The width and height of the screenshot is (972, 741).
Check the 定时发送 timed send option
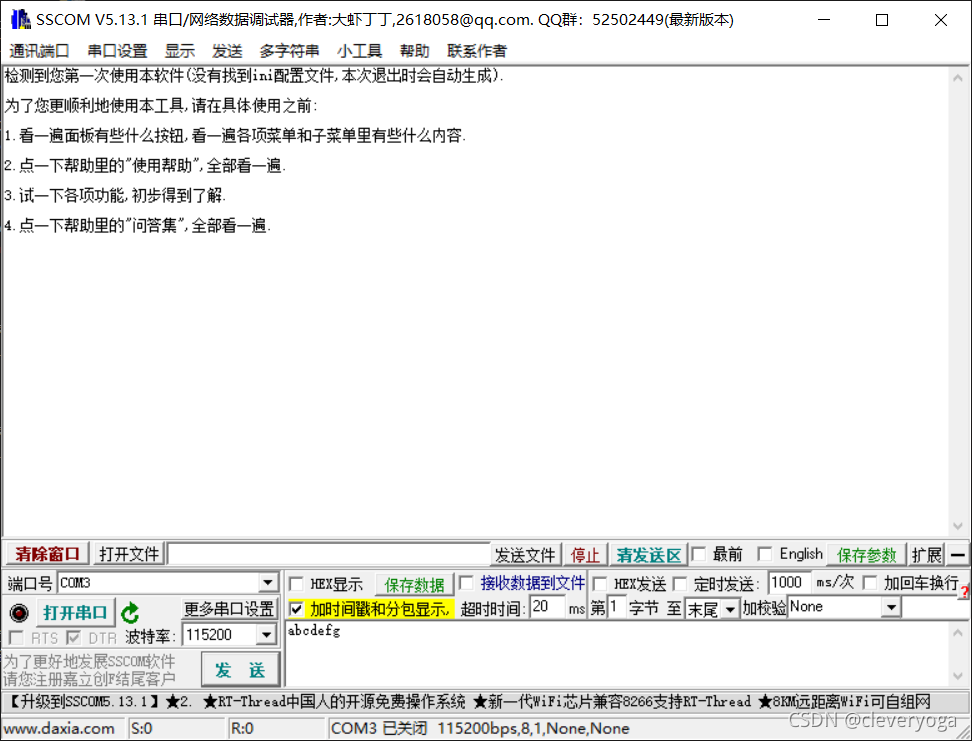pos(681,584)
